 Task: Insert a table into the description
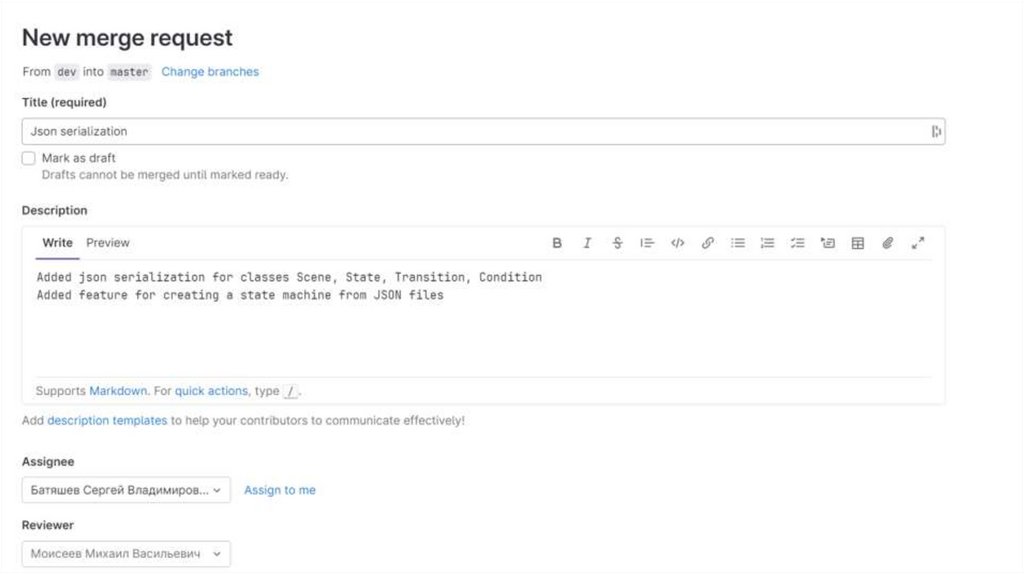pyautogui.click(x=858, y=243)
